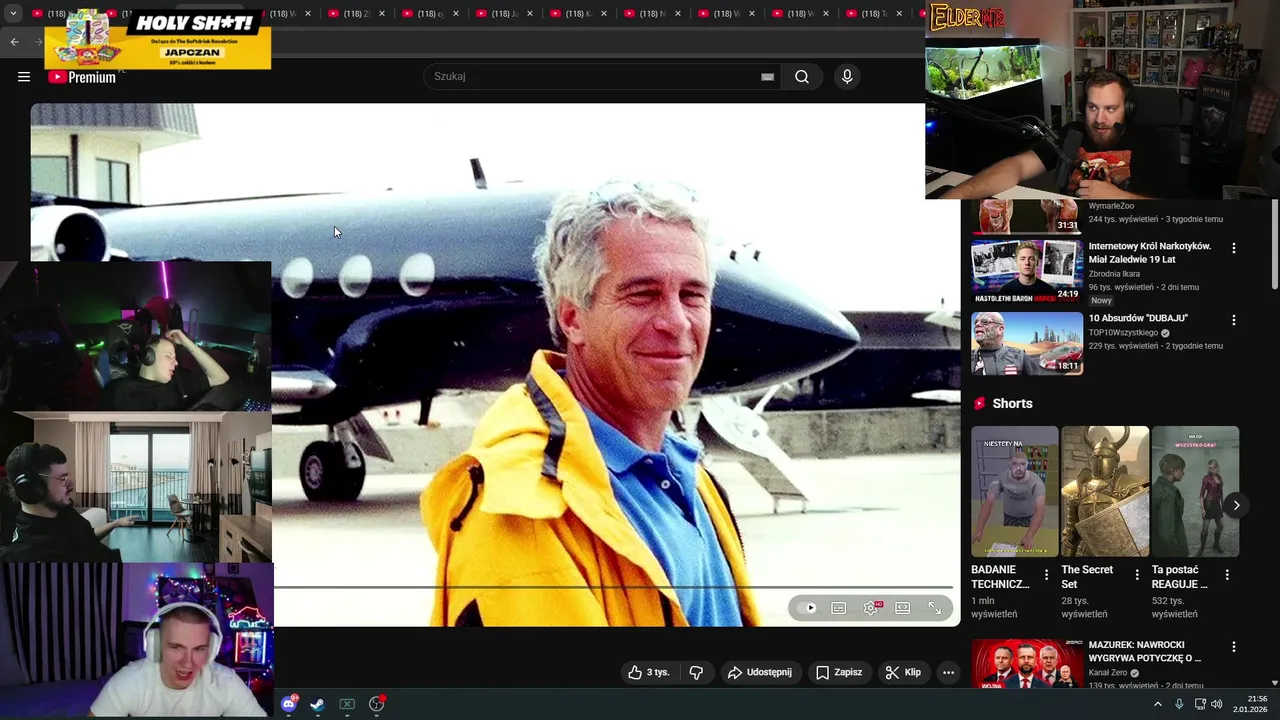Open the Xbox app taskbar icon
Viewport: 1280px width, 720px height.
347,704
